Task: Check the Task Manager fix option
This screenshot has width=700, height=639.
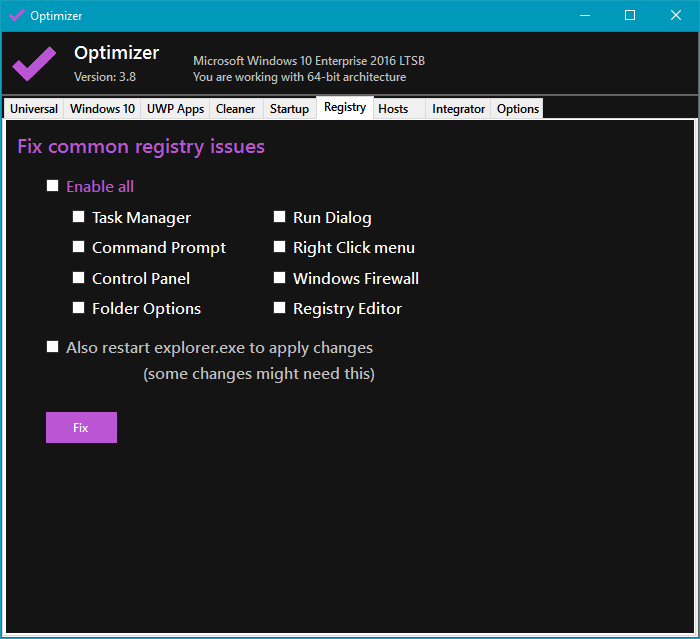Action: click(79, 217)
